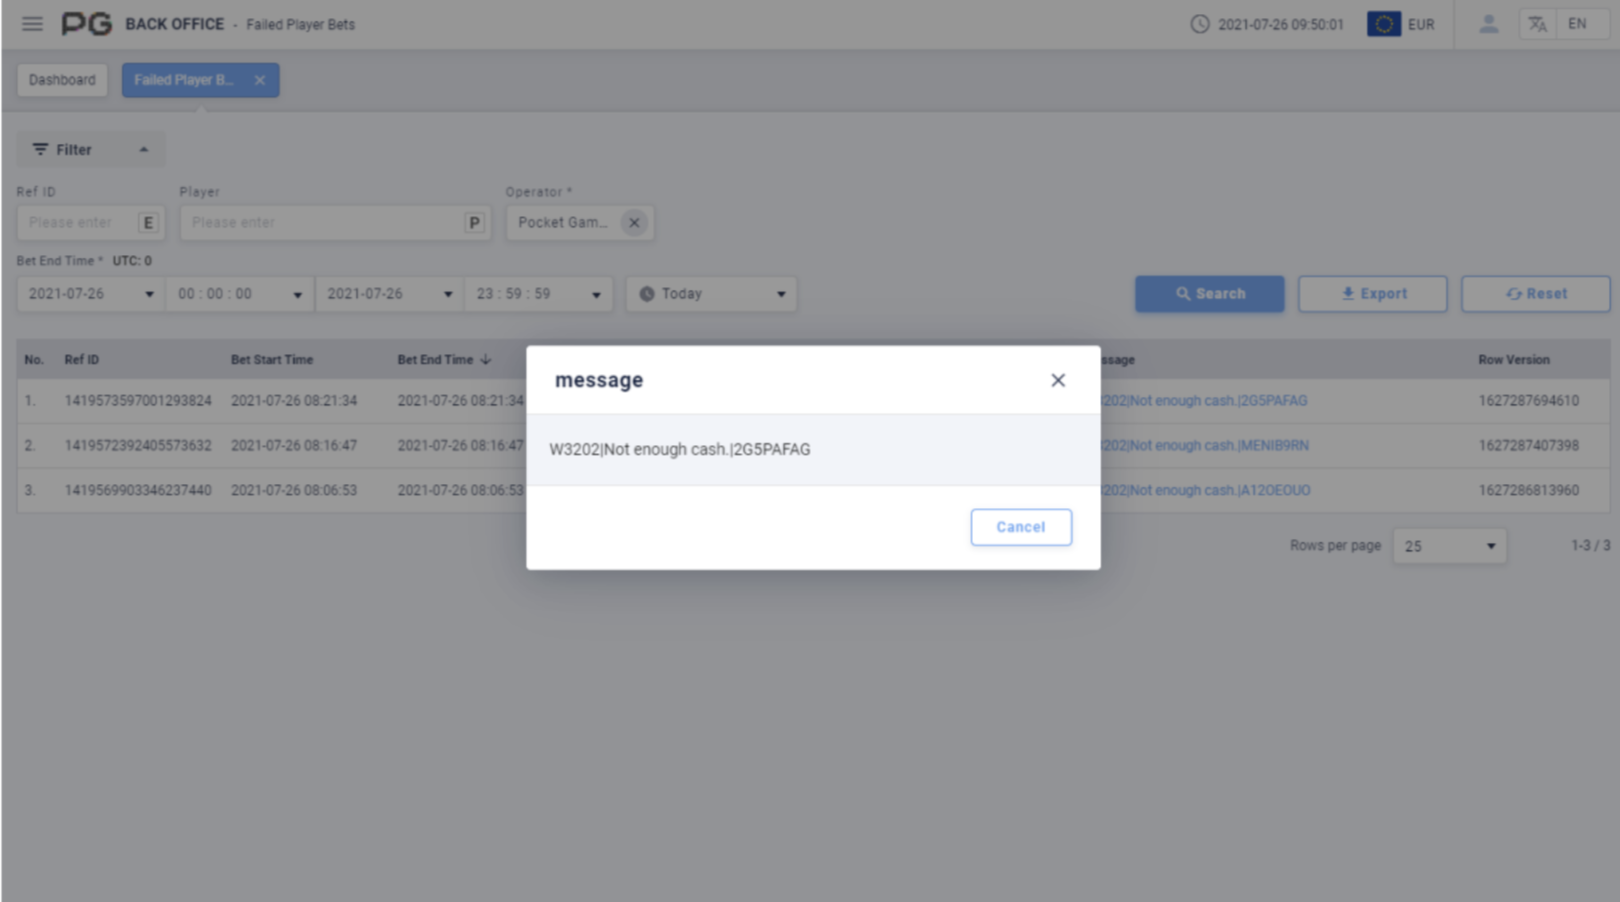Close the Failed Player Bets tab

[x=260, y=80]
